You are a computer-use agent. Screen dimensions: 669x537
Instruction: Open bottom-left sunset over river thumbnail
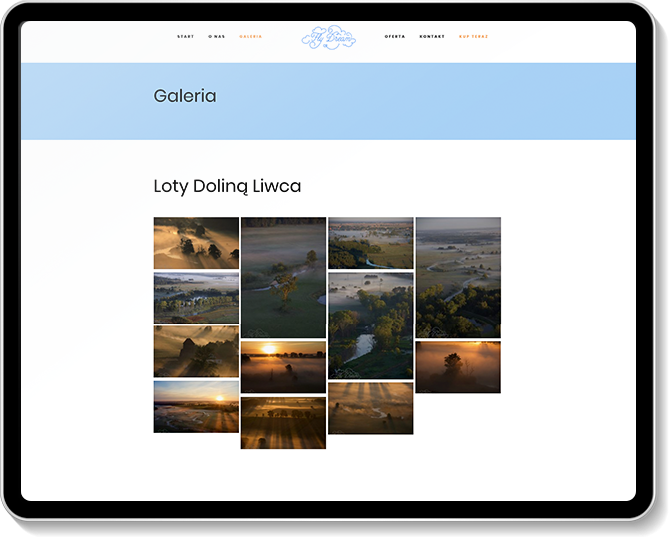coord(196,406)
